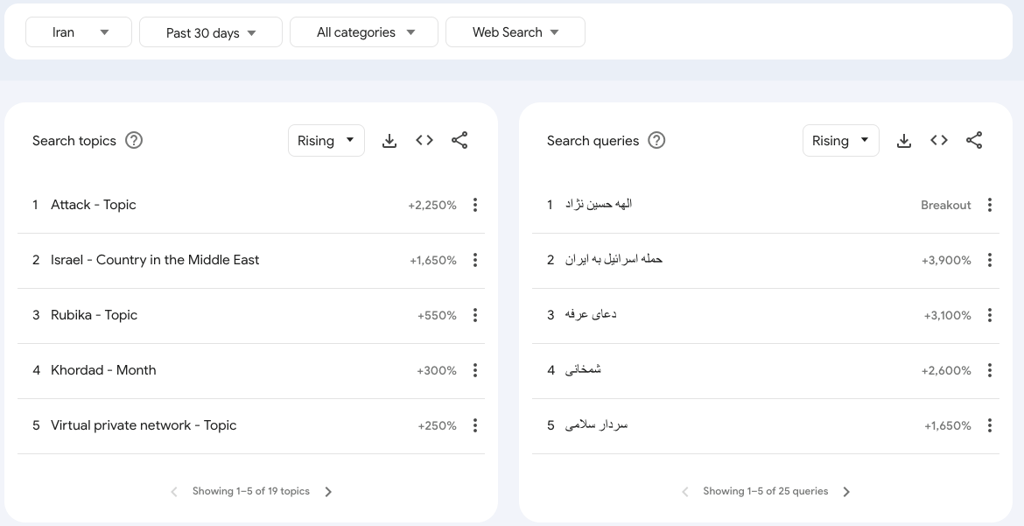This screenshot has height=526, width=1024.
Task: Open embed code for Search topics
Action: point(424,140)
